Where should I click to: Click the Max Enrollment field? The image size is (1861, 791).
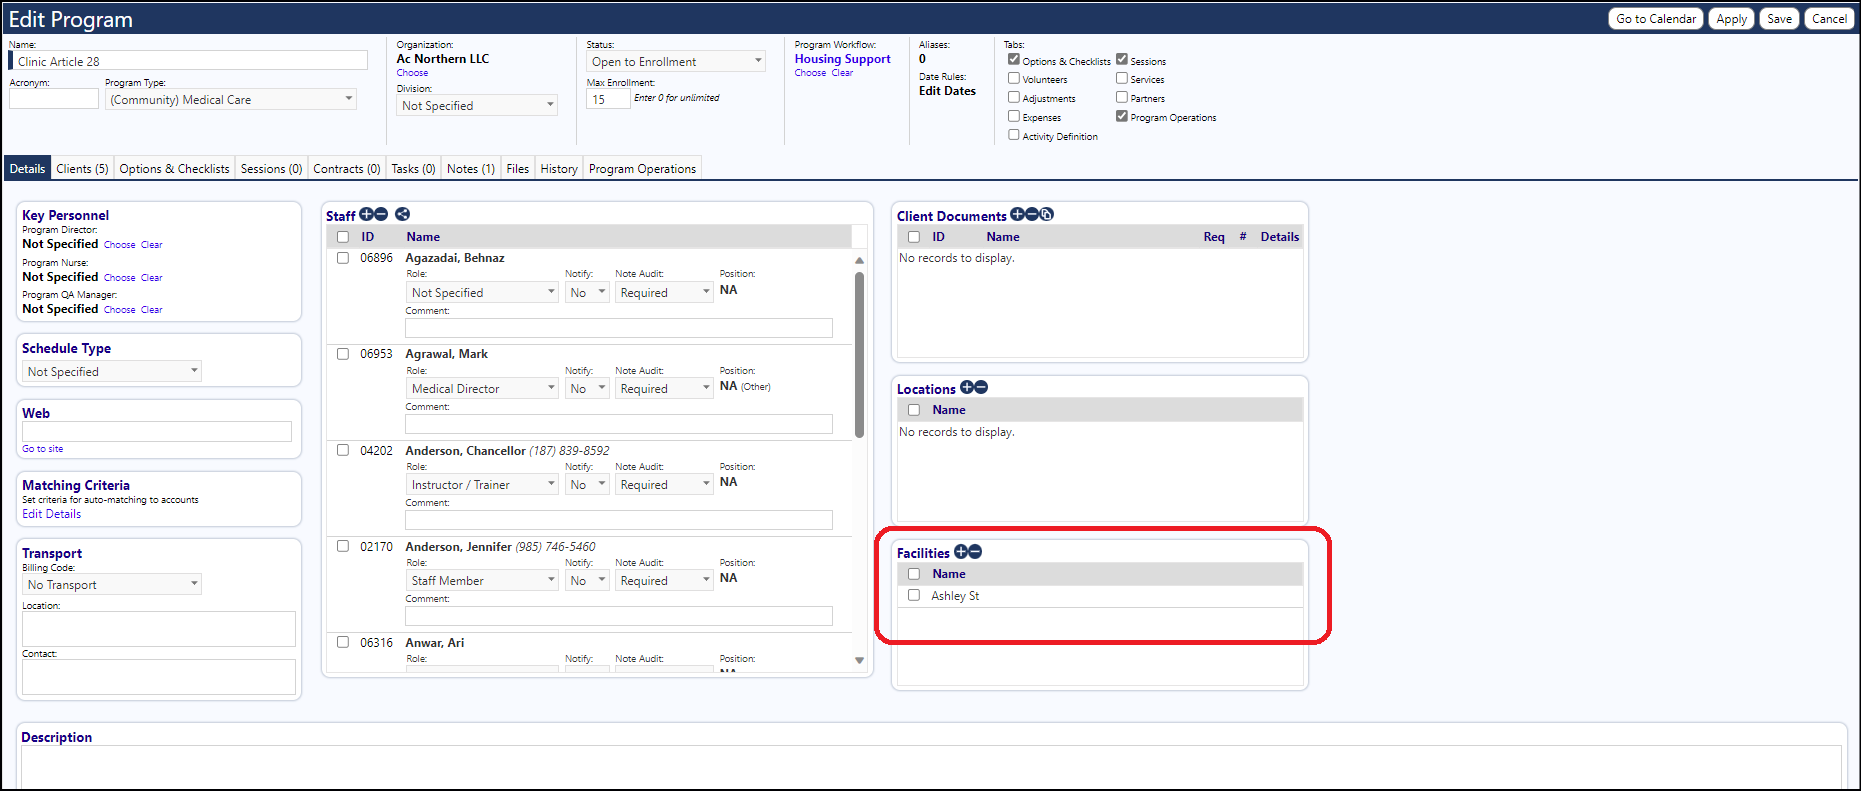[x=608, y=99]
